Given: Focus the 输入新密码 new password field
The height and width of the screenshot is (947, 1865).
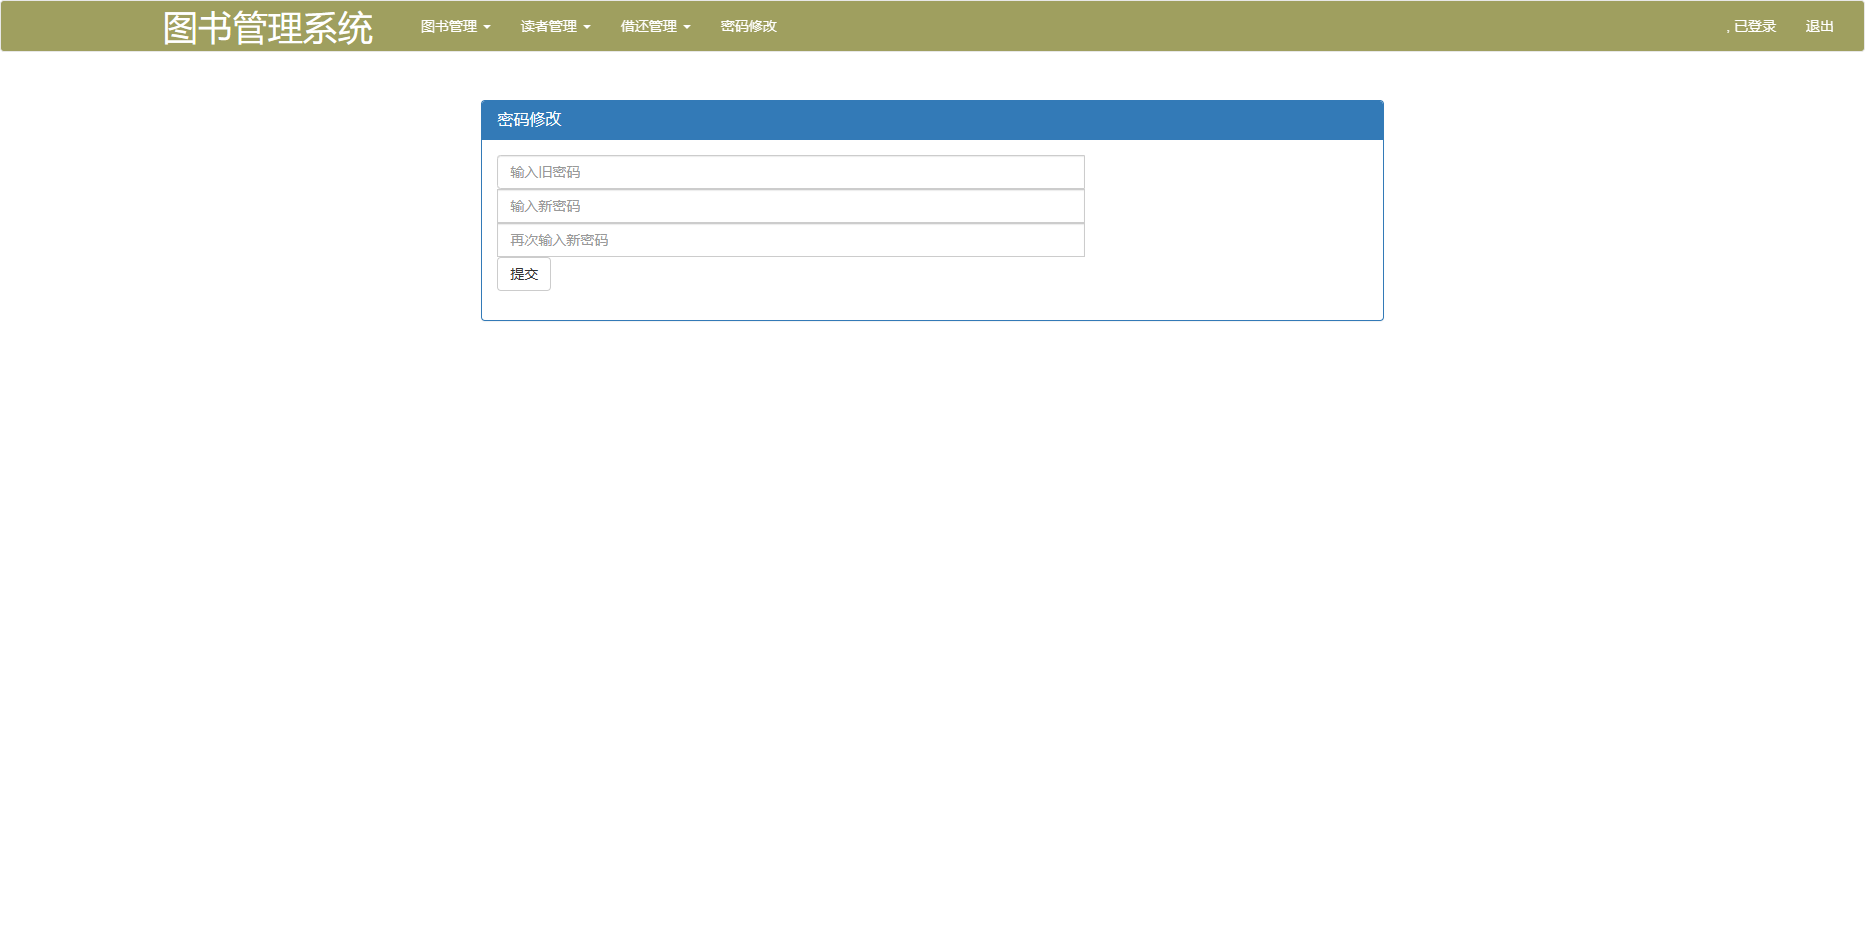Looking at the screenshot, I should [x=790, y=206].
